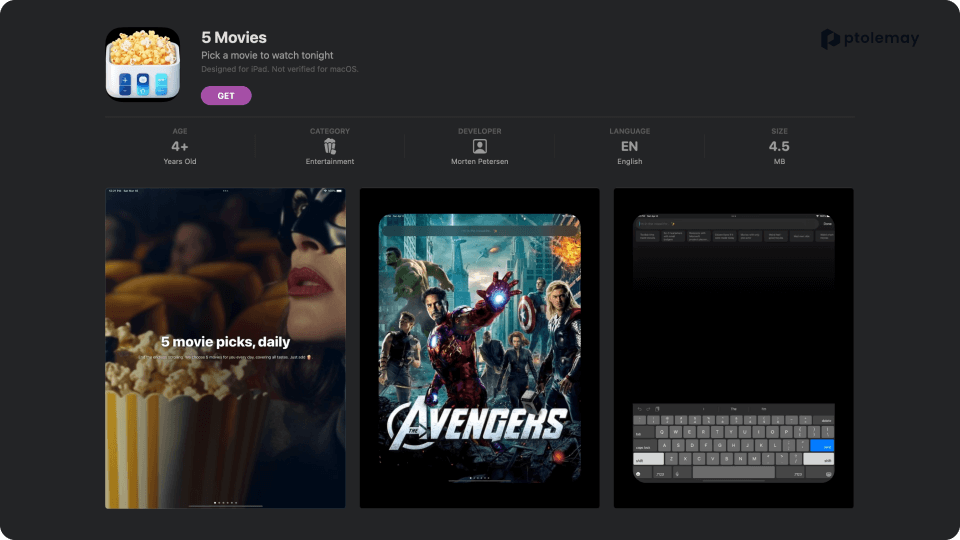
Task: Click the 'English' language label
Action: point(629,162)
